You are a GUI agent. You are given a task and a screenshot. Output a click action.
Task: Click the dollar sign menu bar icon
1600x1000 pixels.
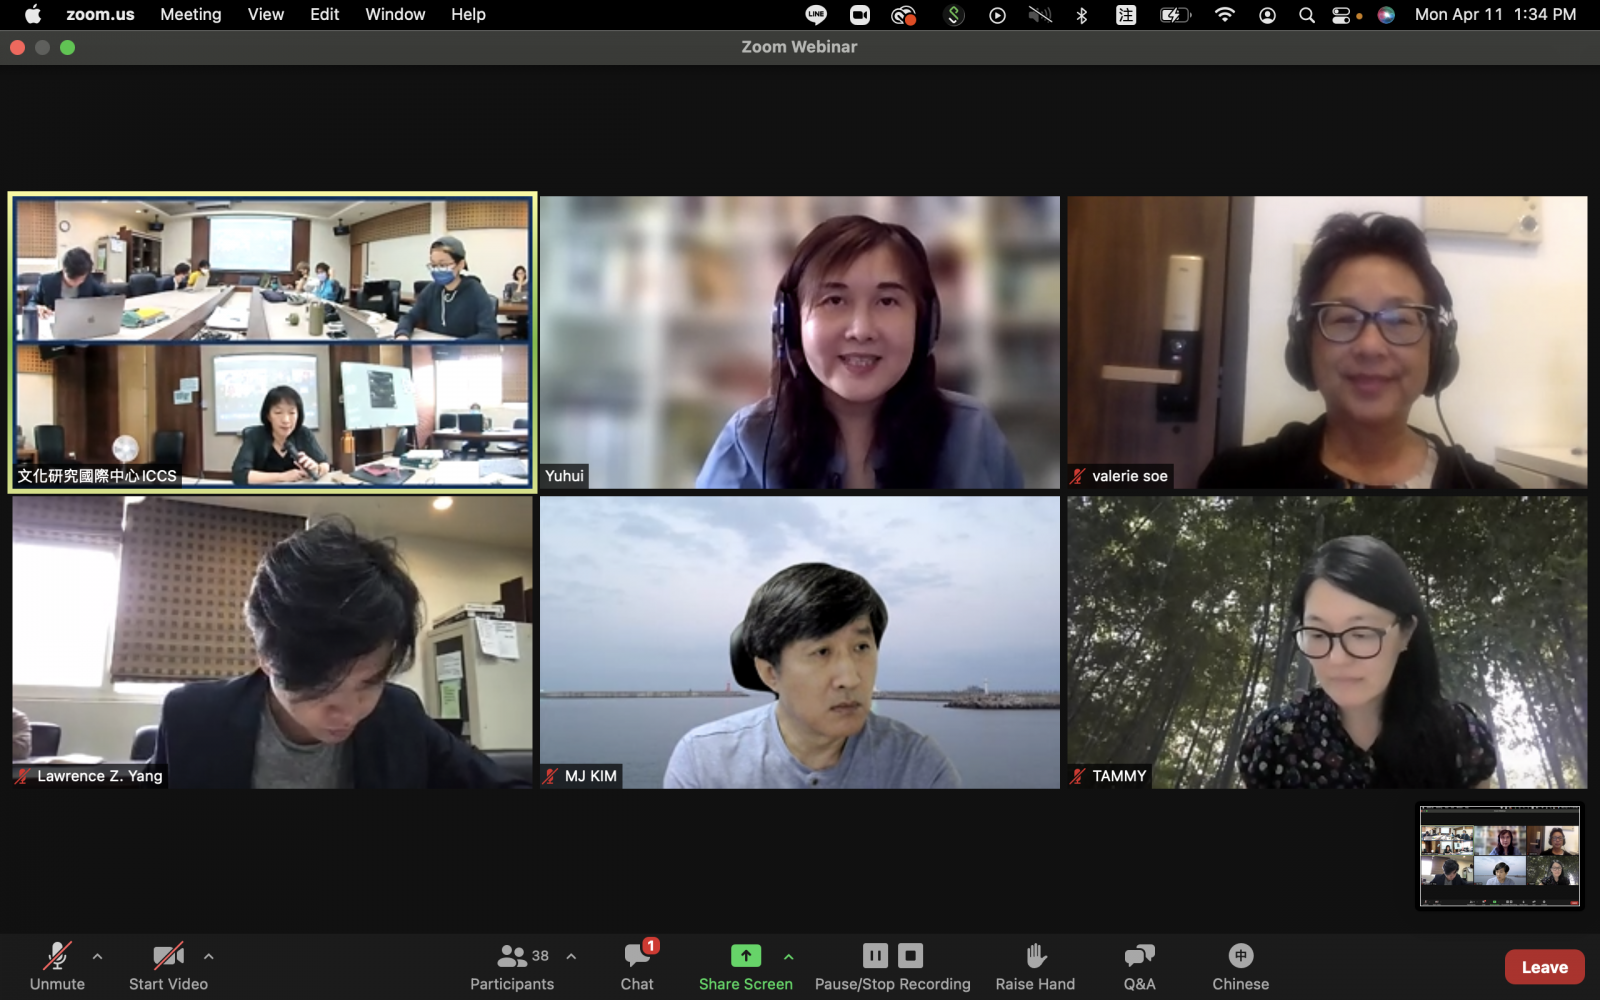(954, 14)
